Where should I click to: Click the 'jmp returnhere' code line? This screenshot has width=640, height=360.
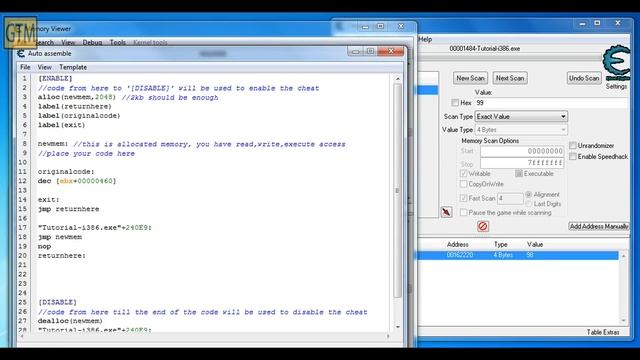pos(69,209)
